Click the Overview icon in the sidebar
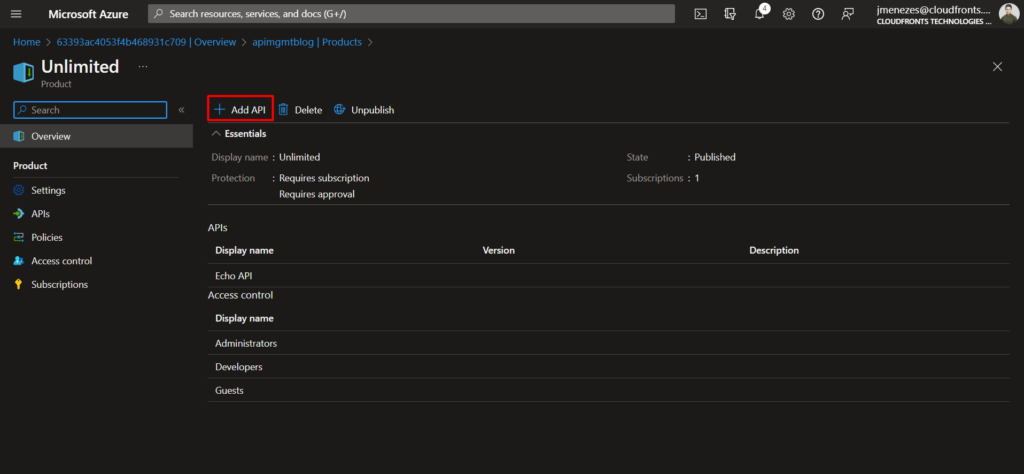Viewport: 1024px width, 474px height. click(x=18, y=136)
